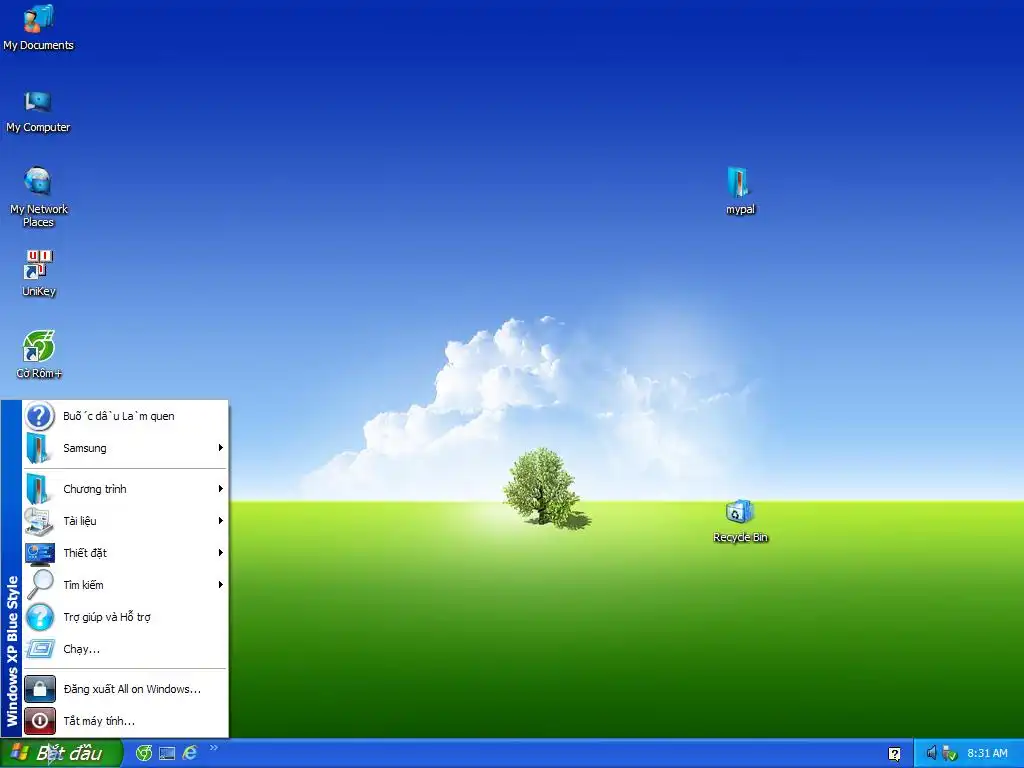Click Đăng xuất All on Windows...

[125, 689]
